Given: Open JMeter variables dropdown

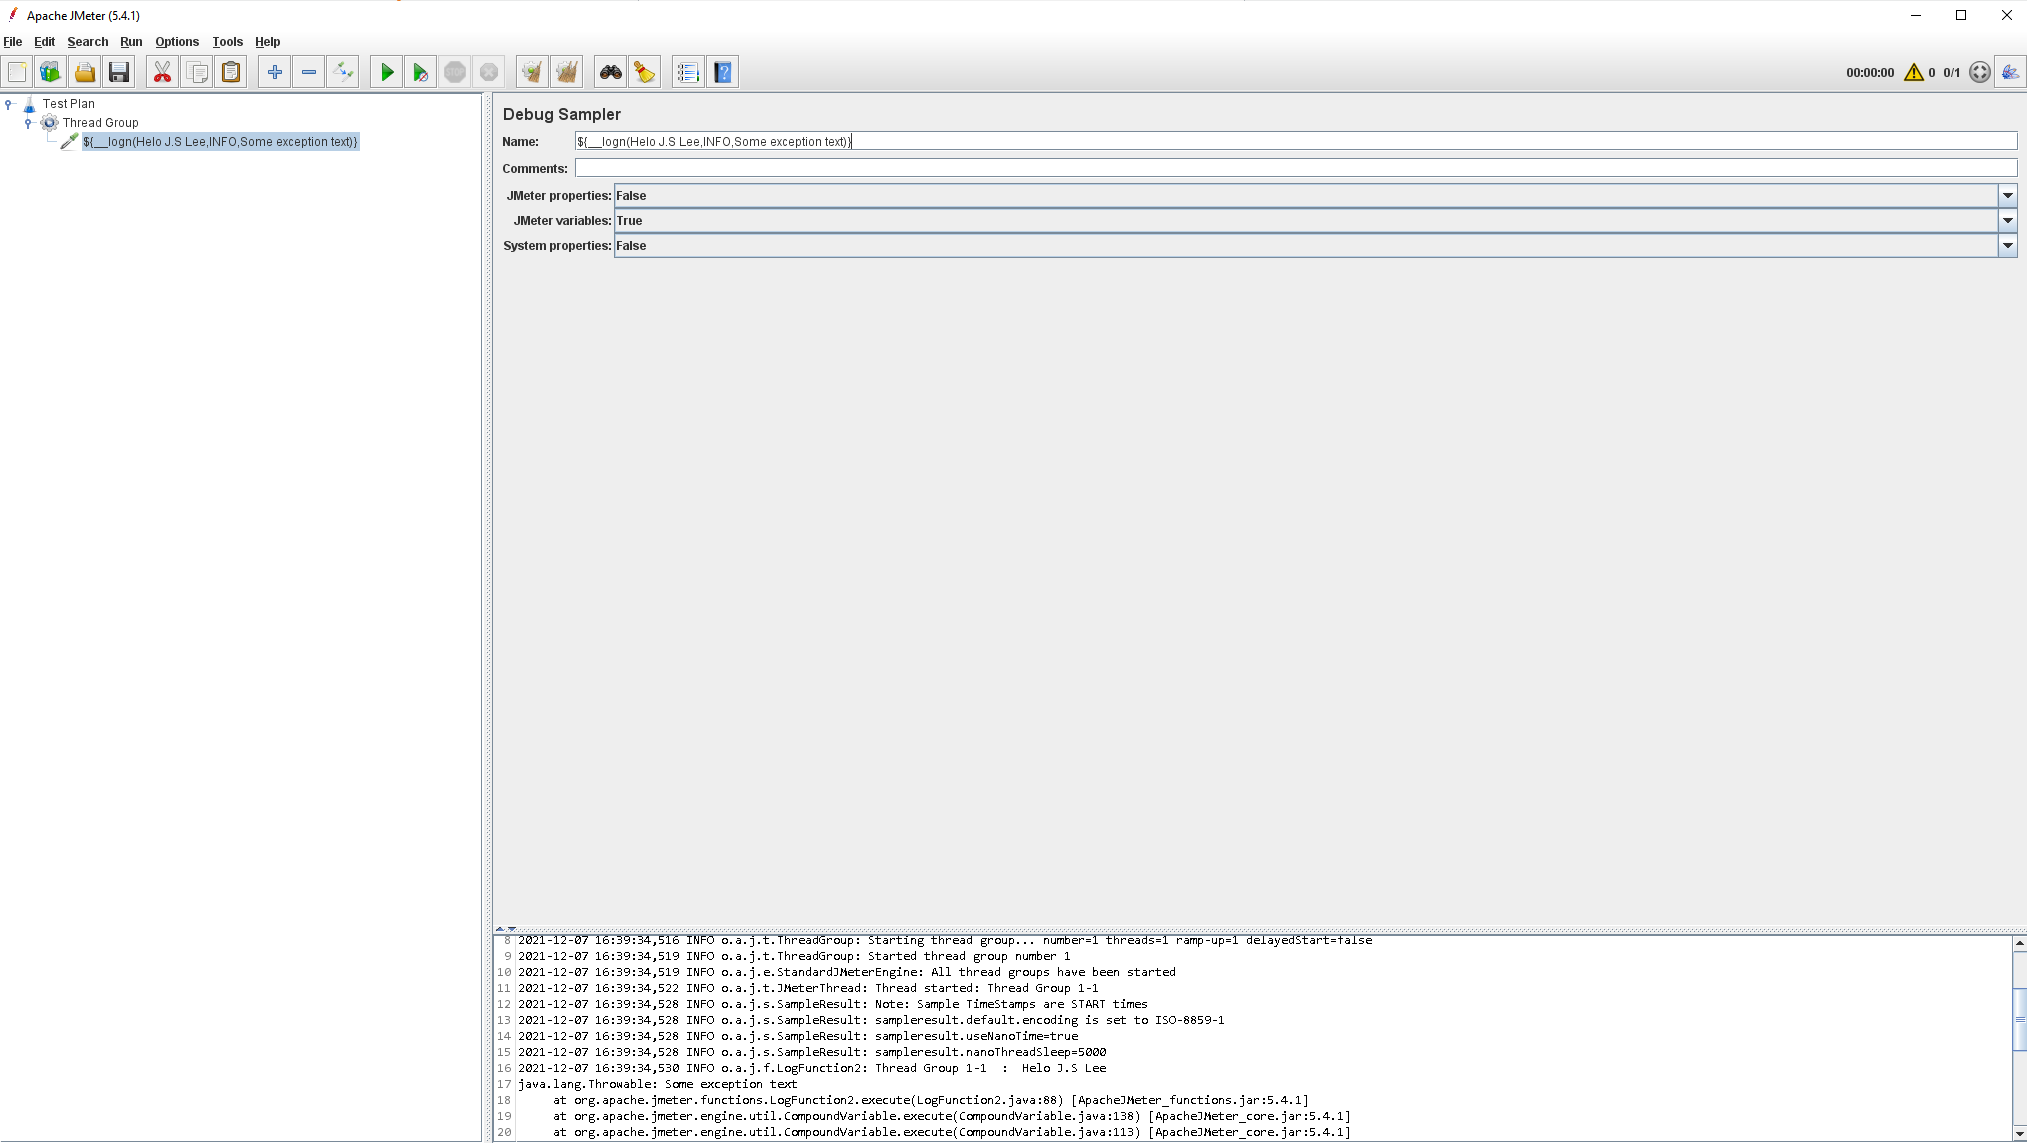Looking at the screenshot, I should (x=2006, y=221).
